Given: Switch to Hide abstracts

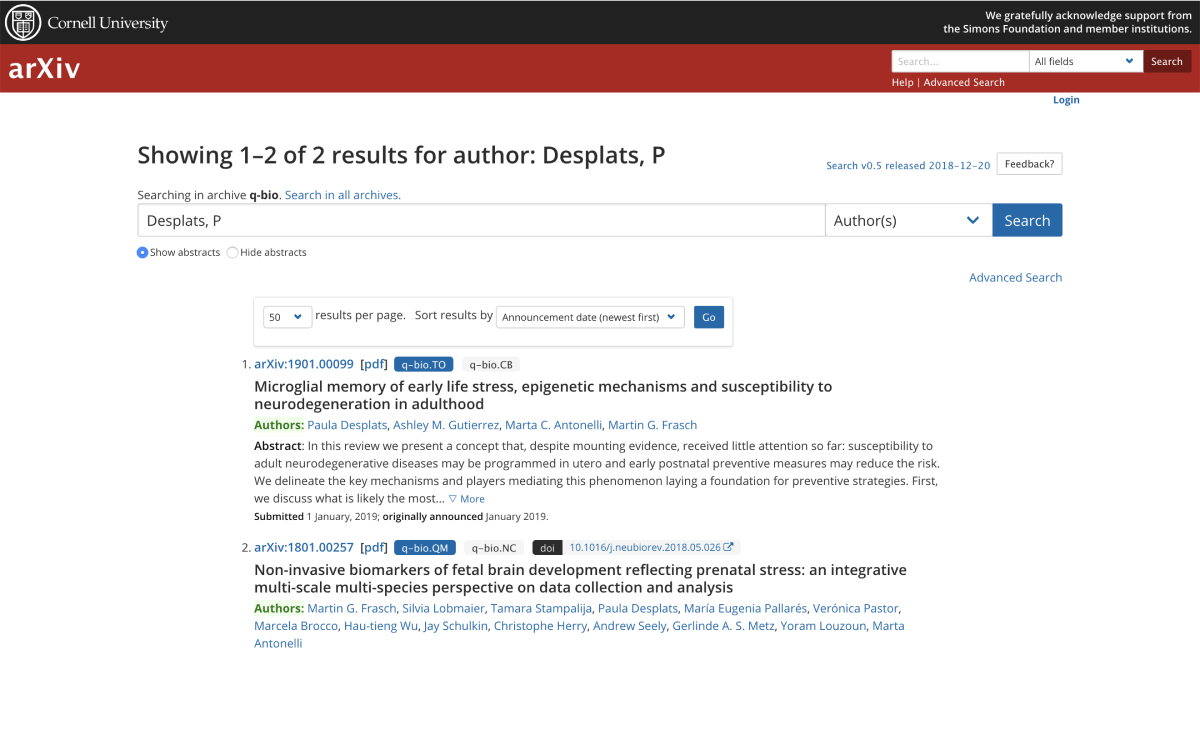Looking at the screenshot, I should click(x=231, y=252).
